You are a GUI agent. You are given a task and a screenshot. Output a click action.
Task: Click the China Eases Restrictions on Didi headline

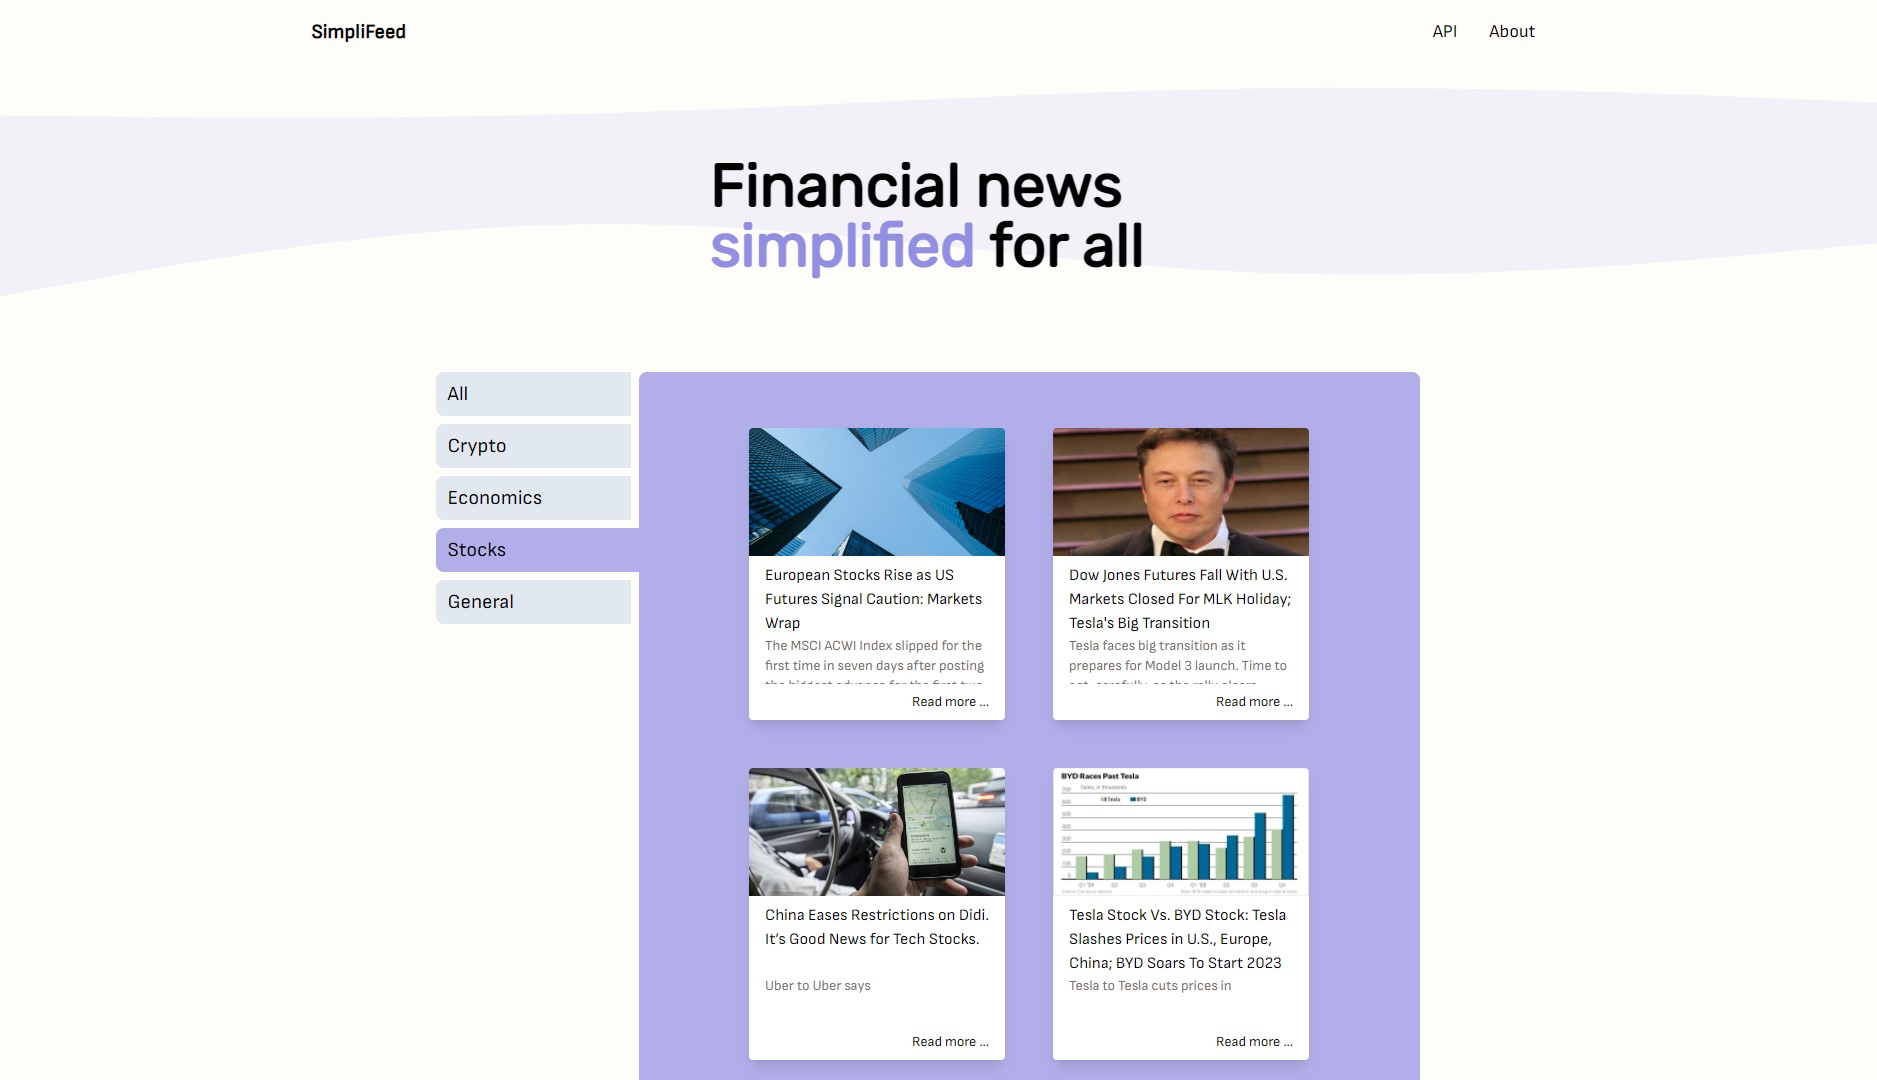point(877,927)
